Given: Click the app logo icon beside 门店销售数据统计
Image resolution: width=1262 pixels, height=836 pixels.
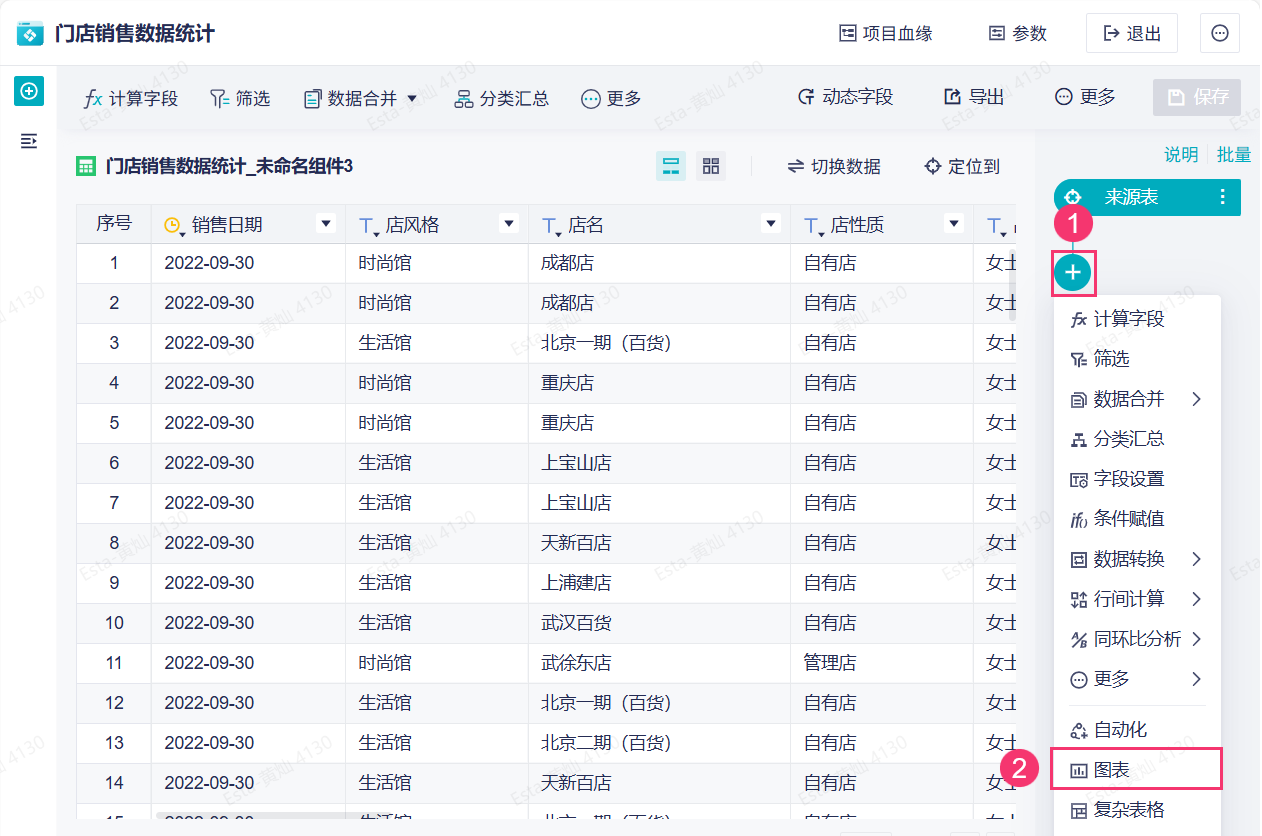Looking at the screenshot, I should click(31, 33).
